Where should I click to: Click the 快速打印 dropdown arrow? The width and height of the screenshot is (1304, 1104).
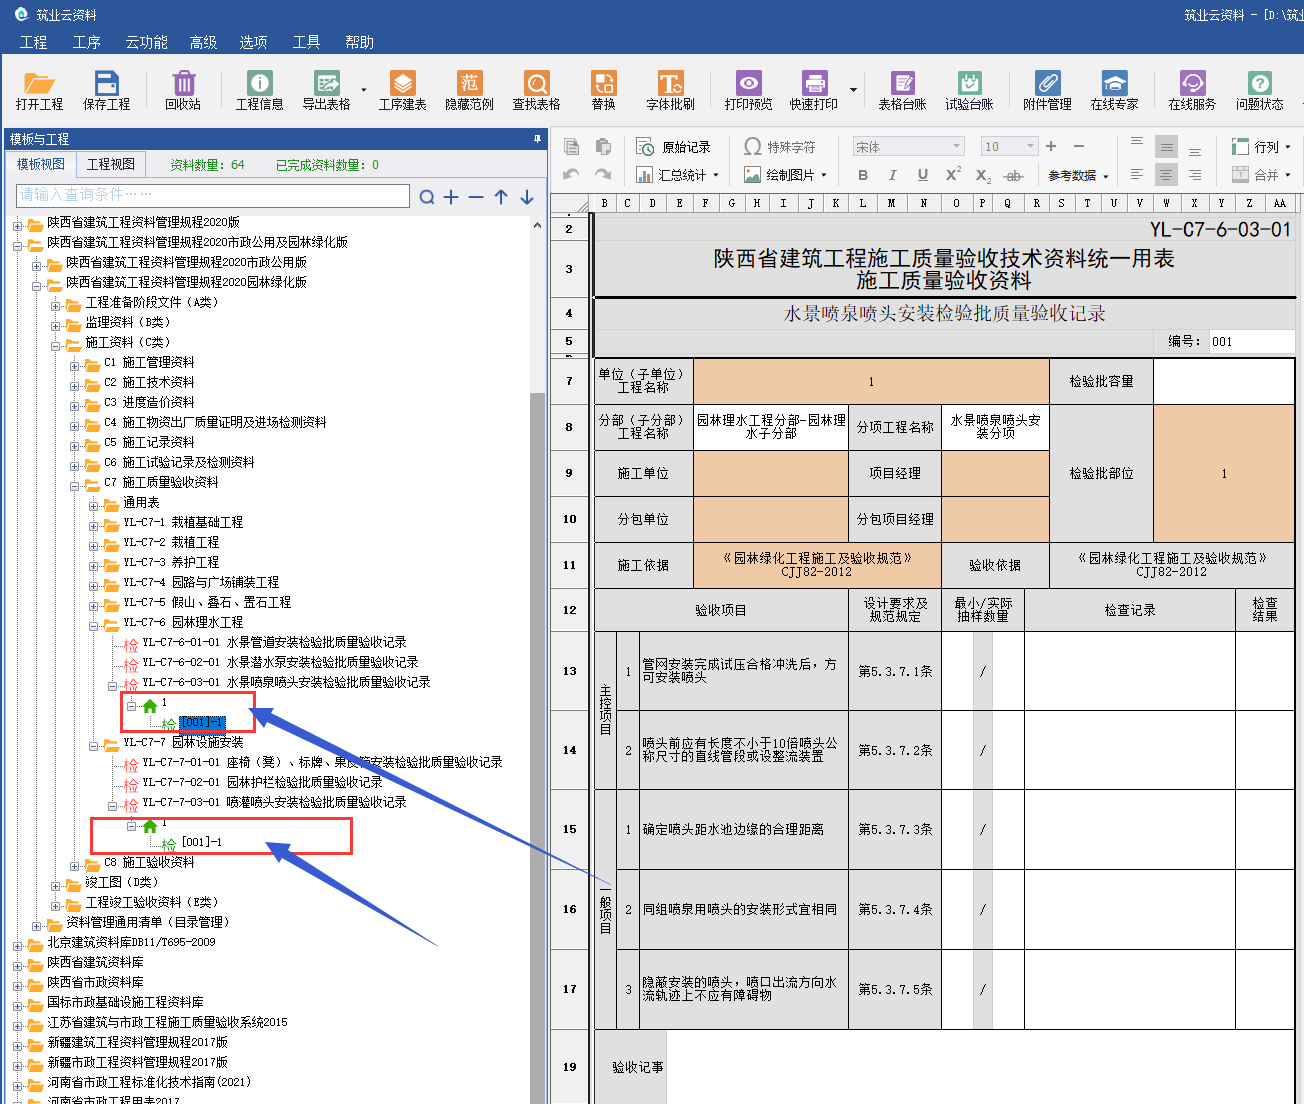click(853, 90)
